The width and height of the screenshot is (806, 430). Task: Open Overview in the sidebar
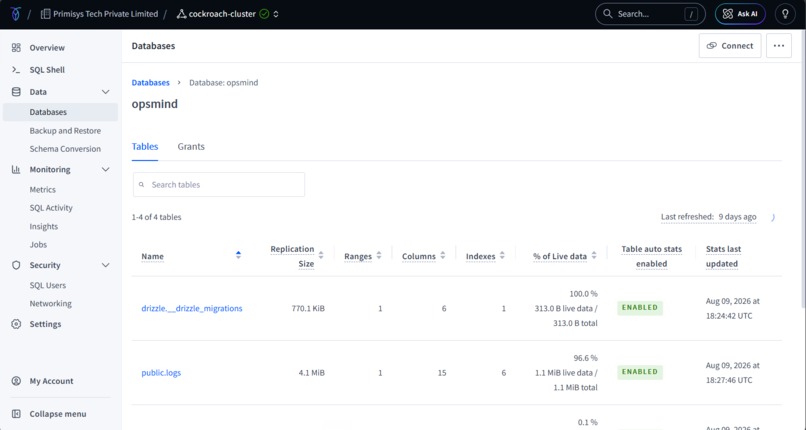(47, 48)
